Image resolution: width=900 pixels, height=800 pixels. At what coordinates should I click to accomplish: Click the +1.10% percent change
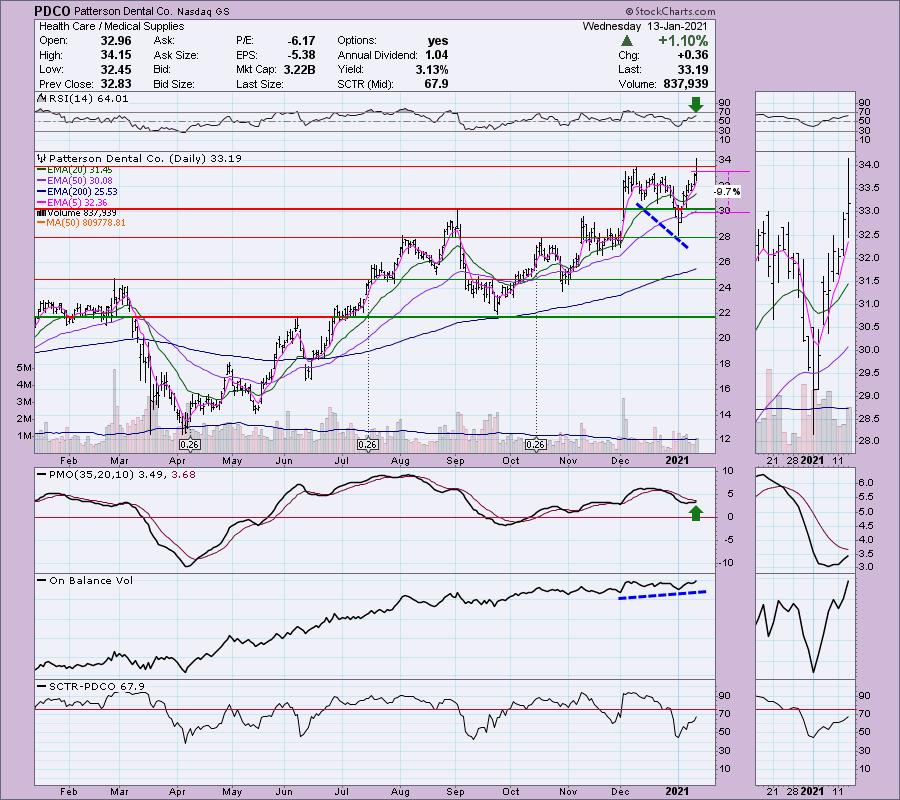click(x=683, y=41)
